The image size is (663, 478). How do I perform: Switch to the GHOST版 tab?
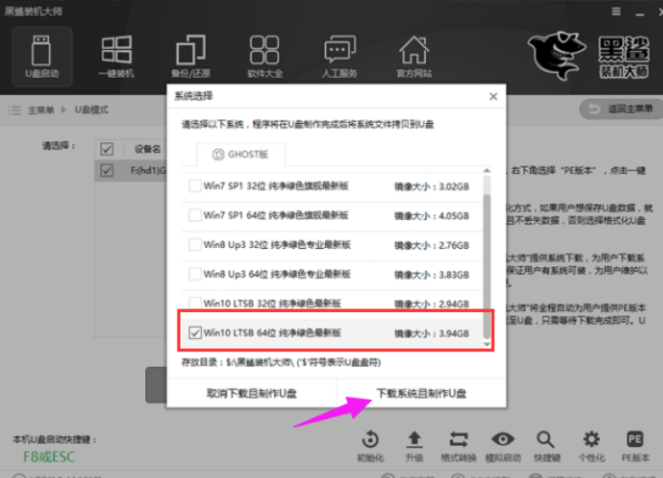(x=240, y=155)
